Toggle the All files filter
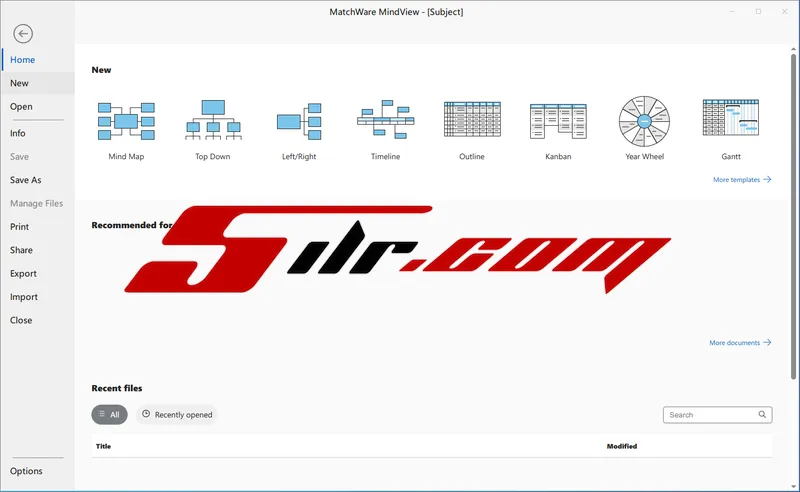This screenshot has height=492, width=800. click(109, 414)
